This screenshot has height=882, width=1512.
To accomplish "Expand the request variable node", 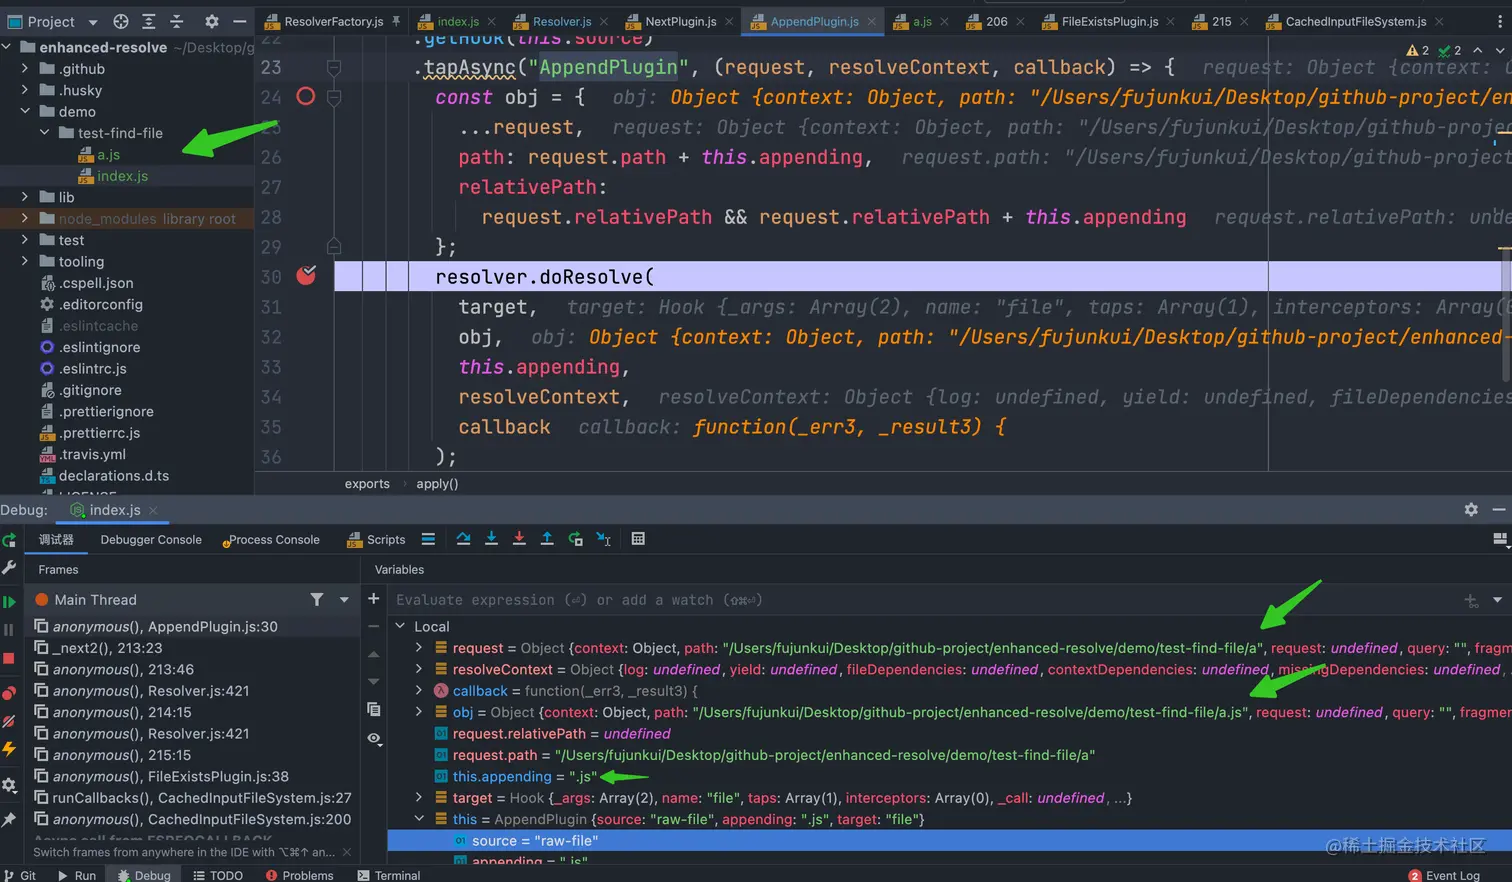I will (419, 648).
